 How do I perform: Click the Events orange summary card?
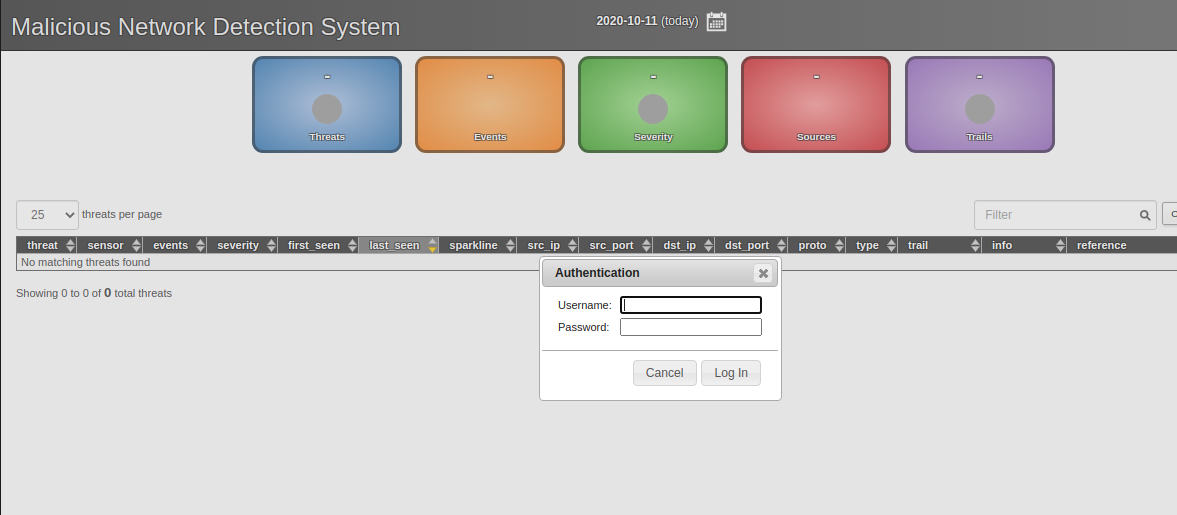pyautogui.click(x=489, y=104)
